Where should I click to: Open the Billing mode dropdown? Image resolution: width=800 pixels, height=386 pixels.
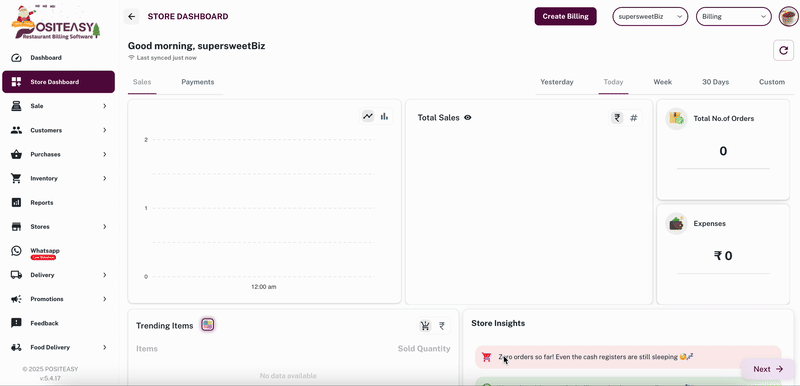pos(734,16)
